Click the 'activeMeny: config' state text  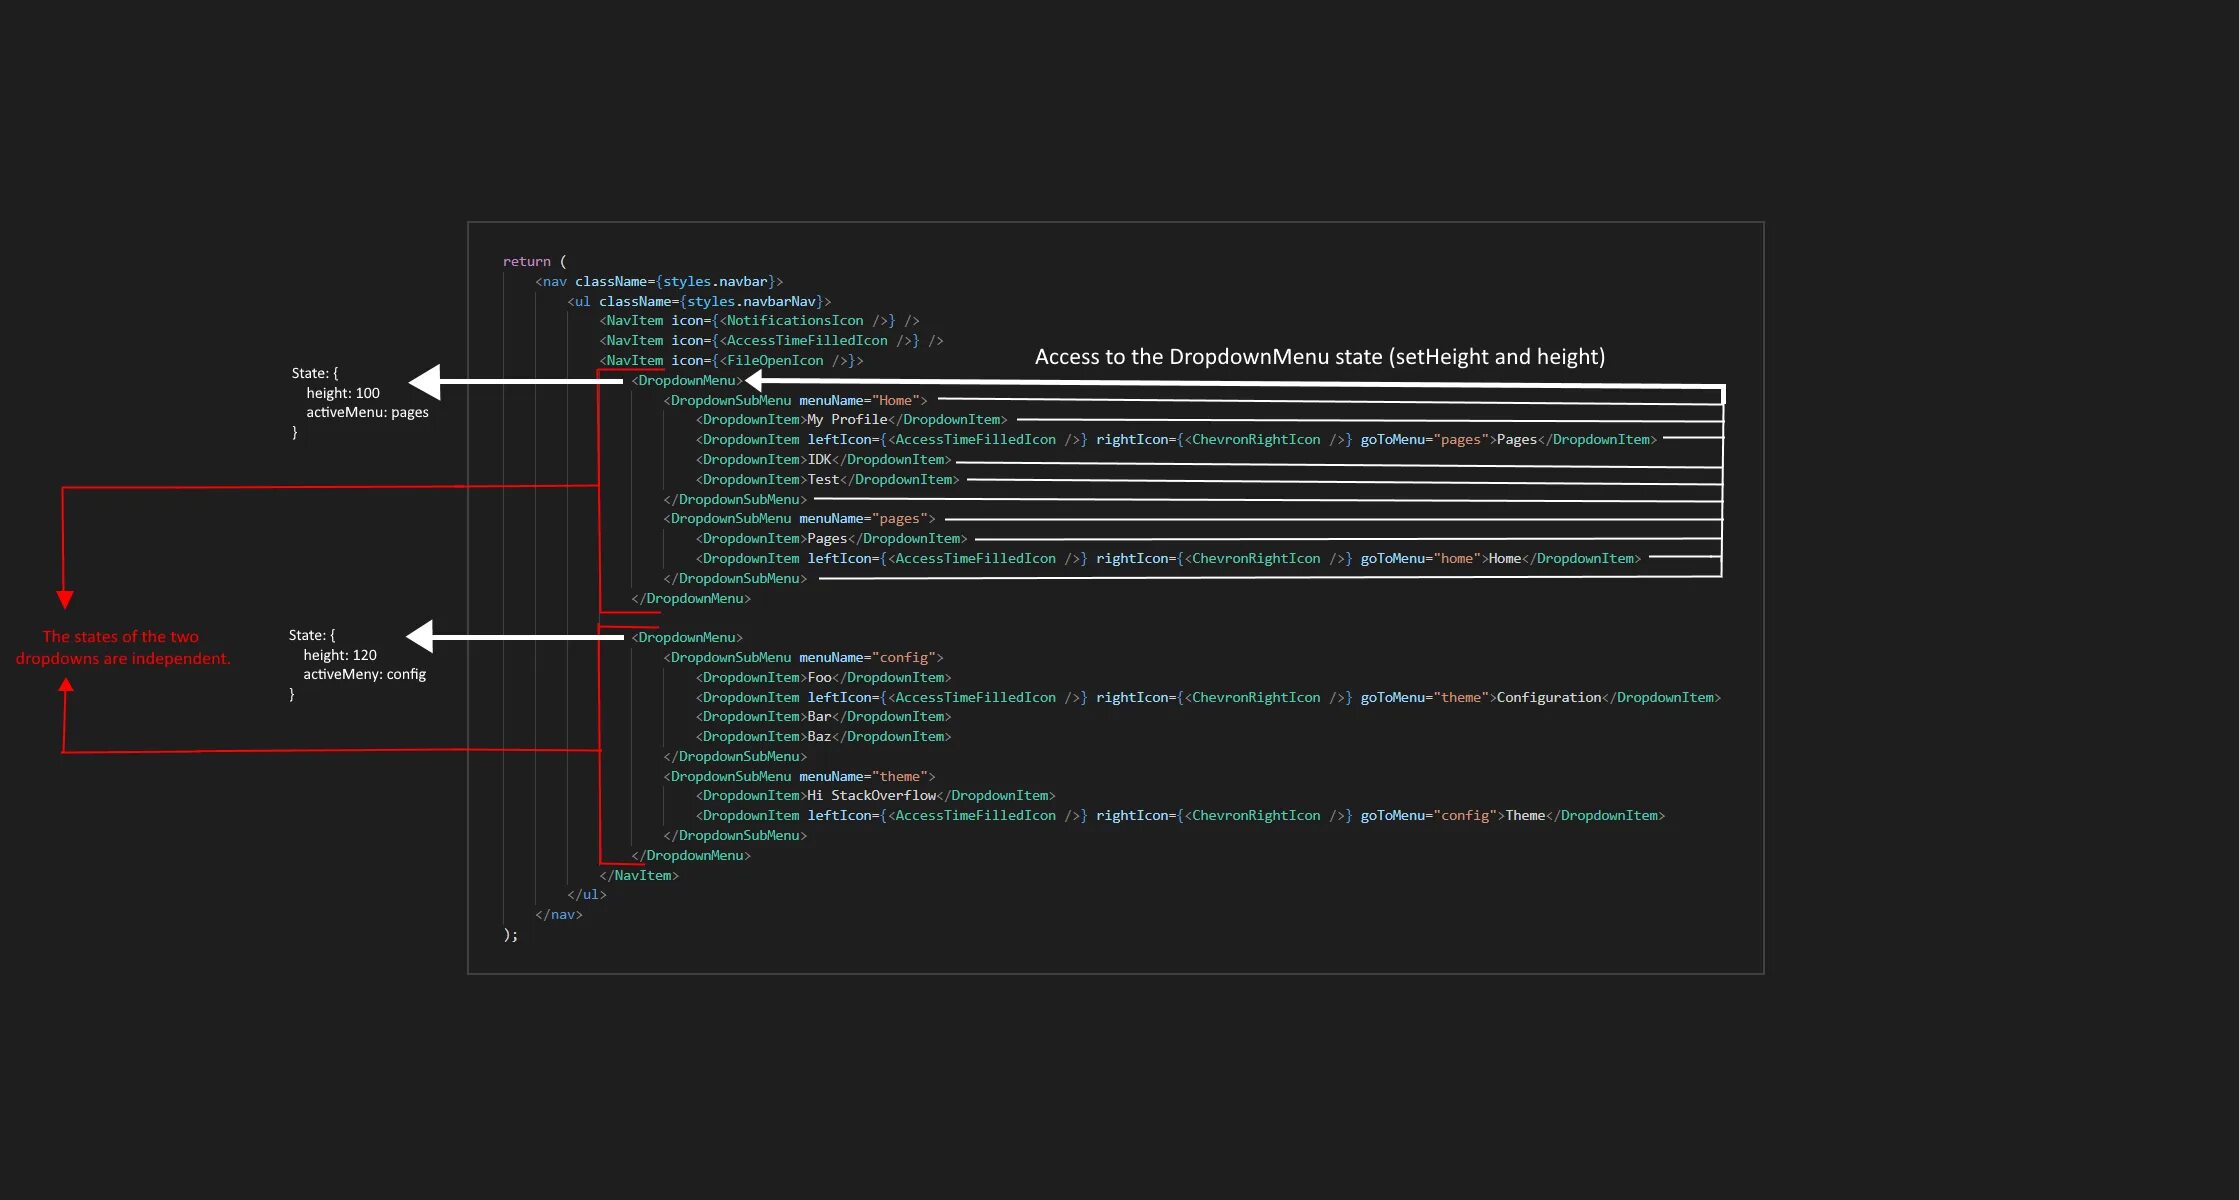coord(364,675)
